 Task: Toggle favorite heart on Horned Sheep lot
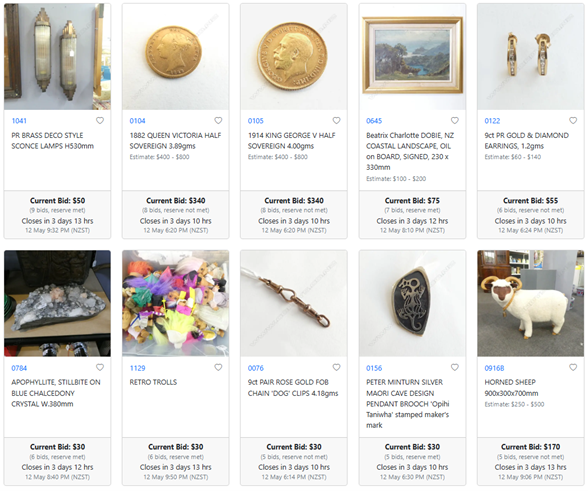coord(573,367)
